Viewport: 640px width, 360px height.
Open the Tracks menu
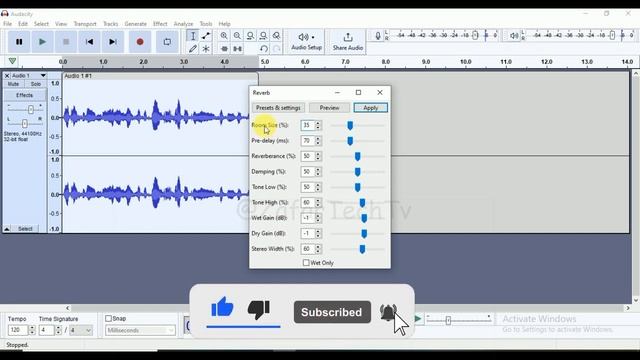(x=110, y=24)
